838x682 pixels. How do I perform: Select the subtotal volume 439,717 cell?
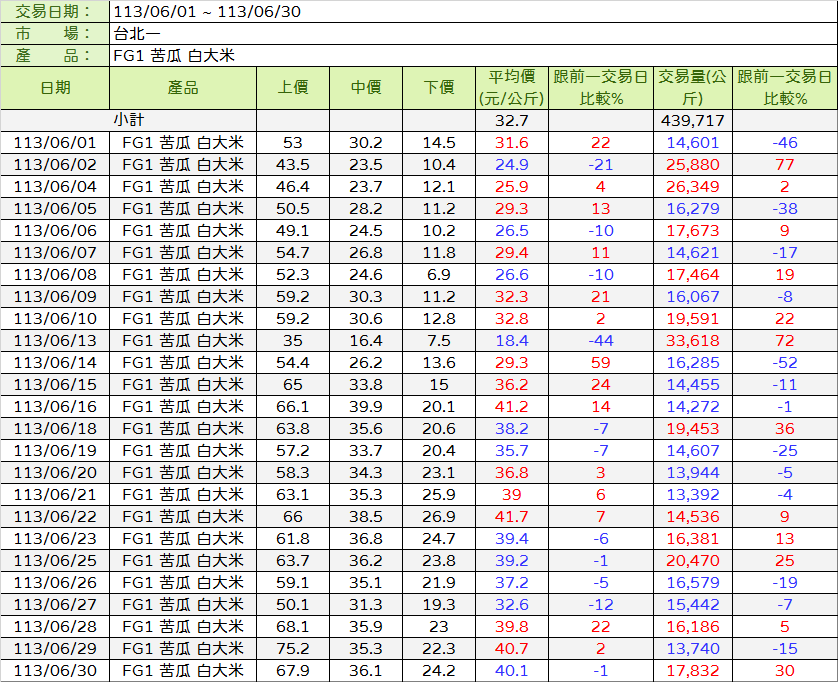[x=692, y=120]
